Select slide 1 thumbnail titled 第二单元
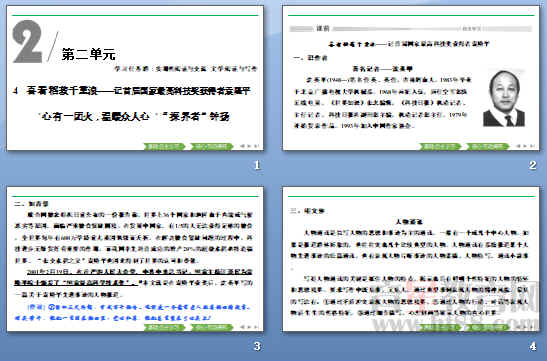Screen dimensions: 547x361 click(135, 78)
